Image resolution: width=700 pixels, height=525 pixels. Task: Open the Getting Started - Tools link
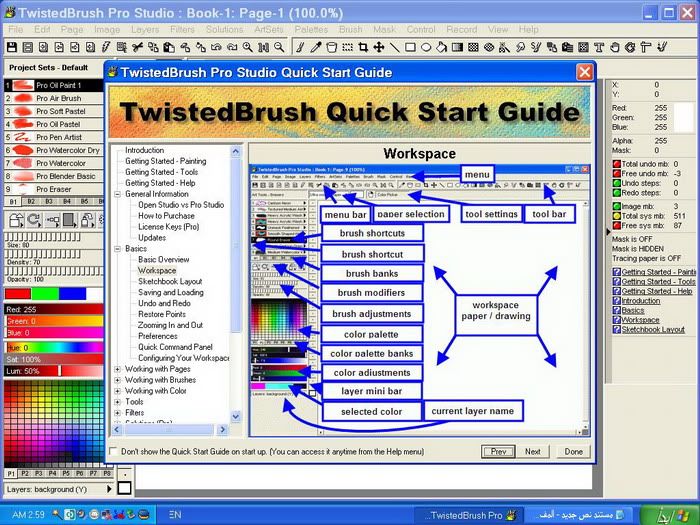(658, 281)
